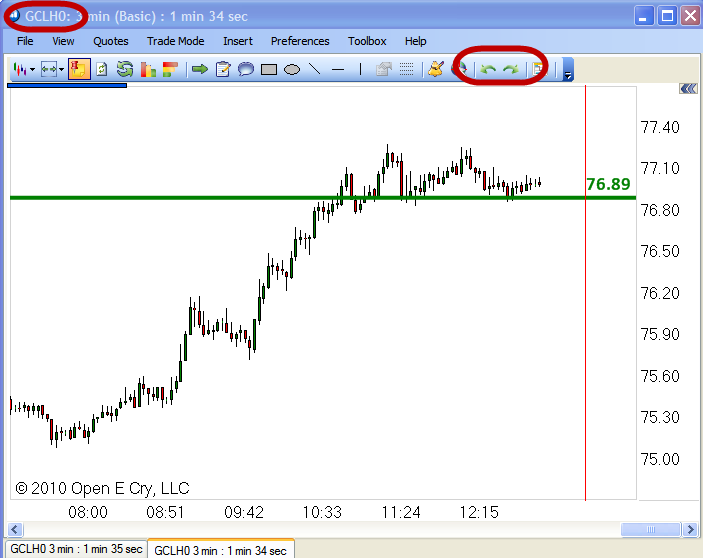
Task: Select the diagonal trend line tool
Action: point(315,69)
